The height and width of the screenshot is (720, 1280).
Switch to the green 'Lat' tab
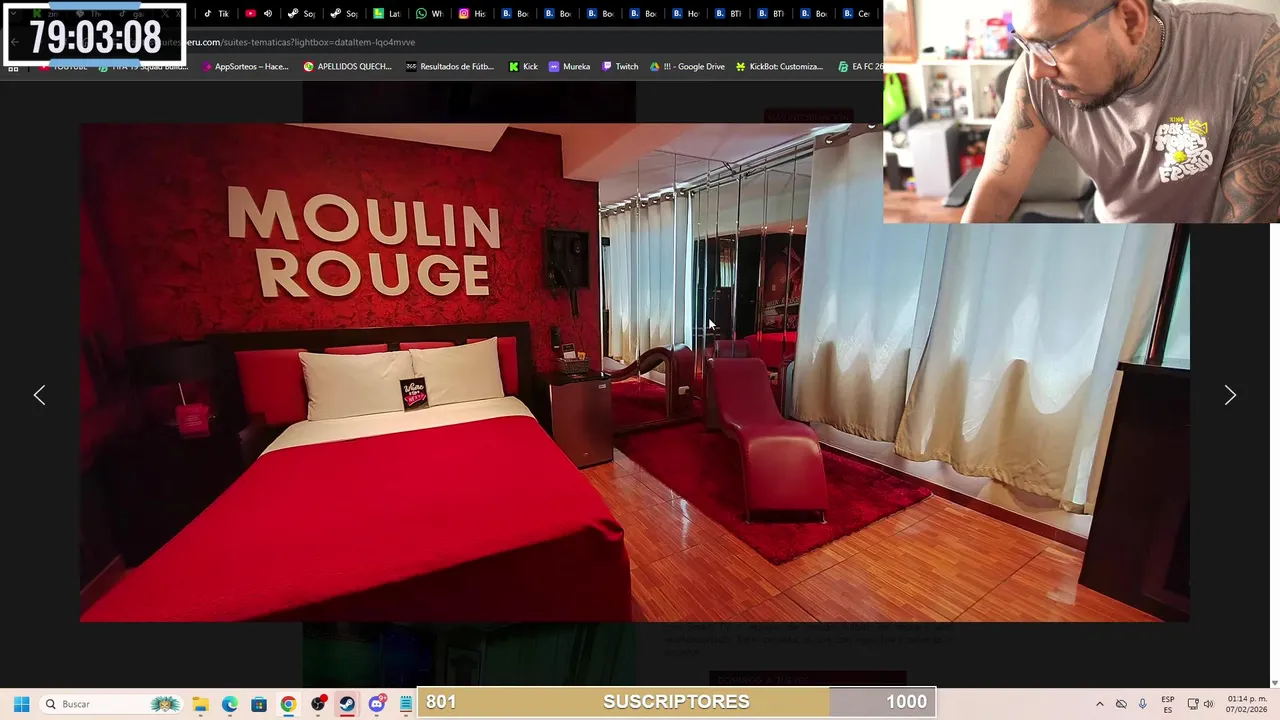387,14
